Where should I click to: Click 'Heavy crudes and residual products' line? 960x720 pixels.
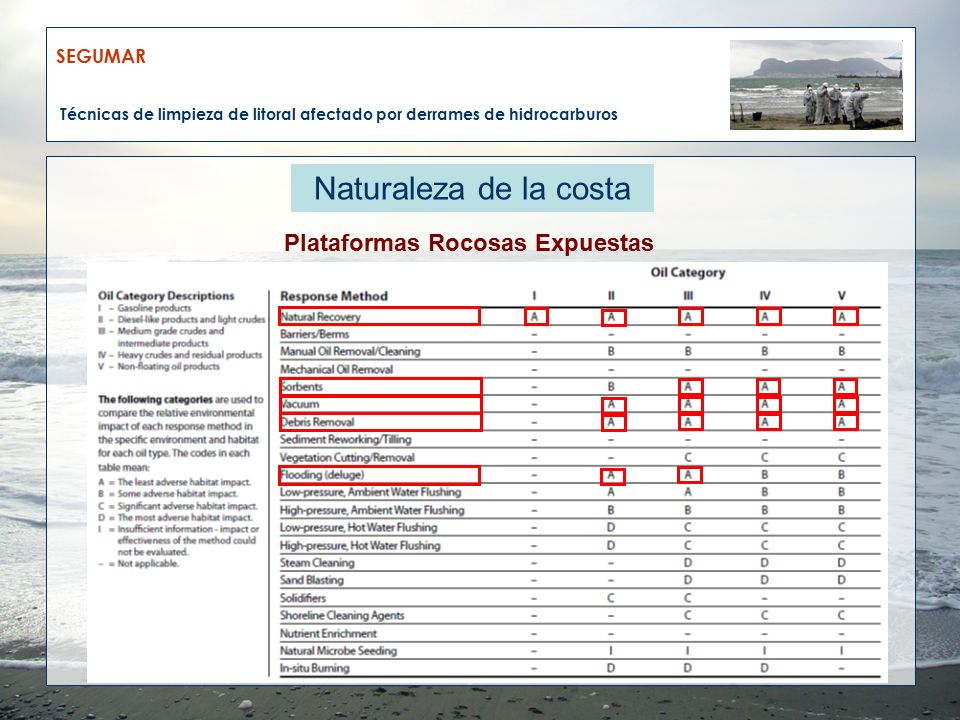click(179, 354)
